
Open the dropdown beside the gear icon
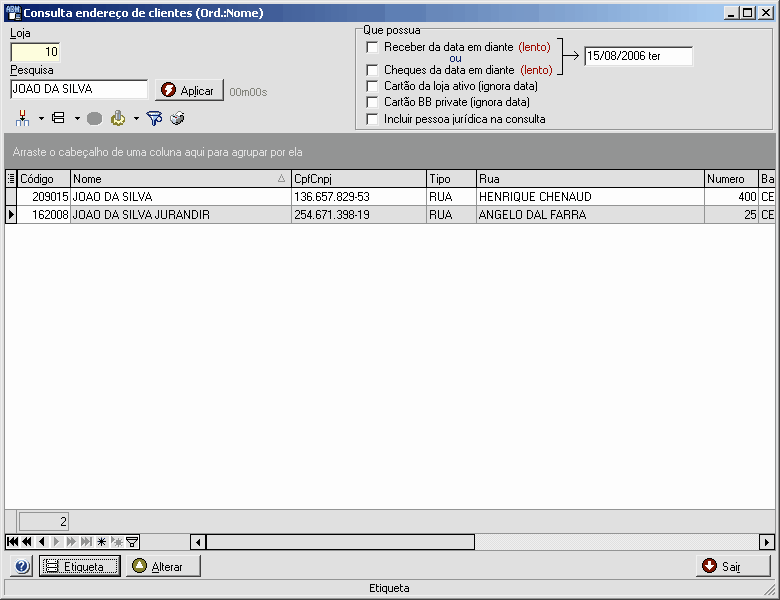coord(136,118)
